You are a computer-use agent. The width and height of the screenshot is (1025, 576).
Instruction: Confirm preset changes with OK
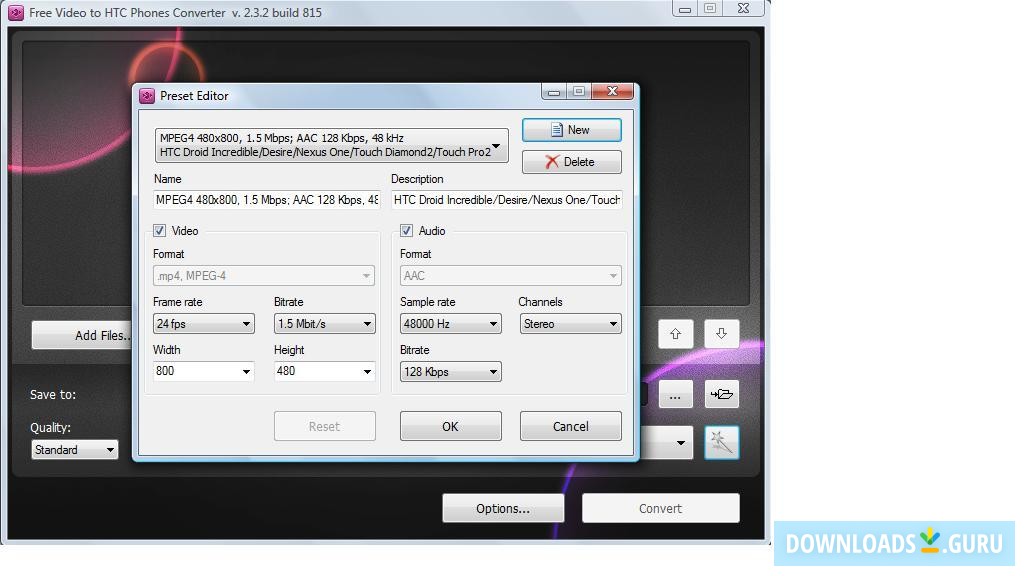pos(450,425)
